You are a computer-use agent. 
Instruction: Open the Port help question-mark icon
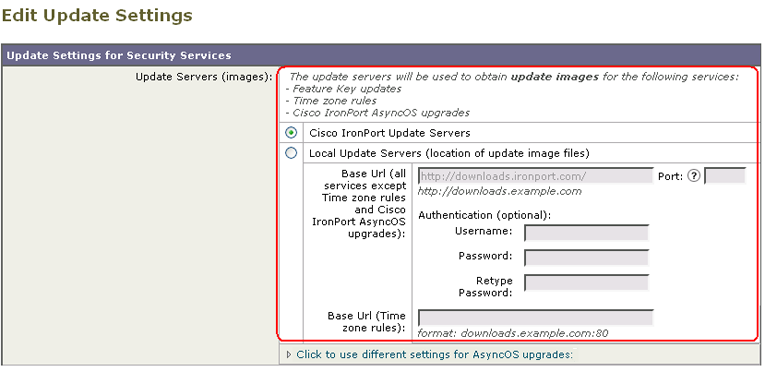(694, 176)
